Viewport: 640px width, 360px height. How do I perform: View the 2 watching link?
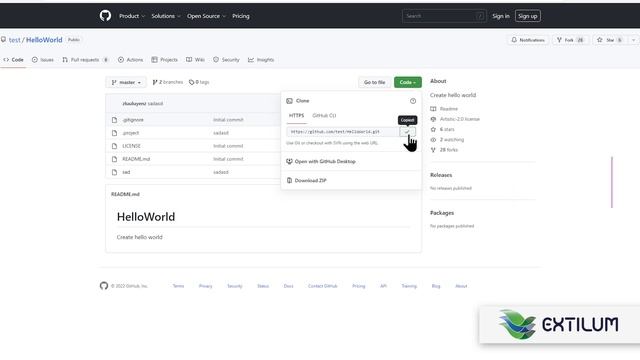click(x=452, y=139)
